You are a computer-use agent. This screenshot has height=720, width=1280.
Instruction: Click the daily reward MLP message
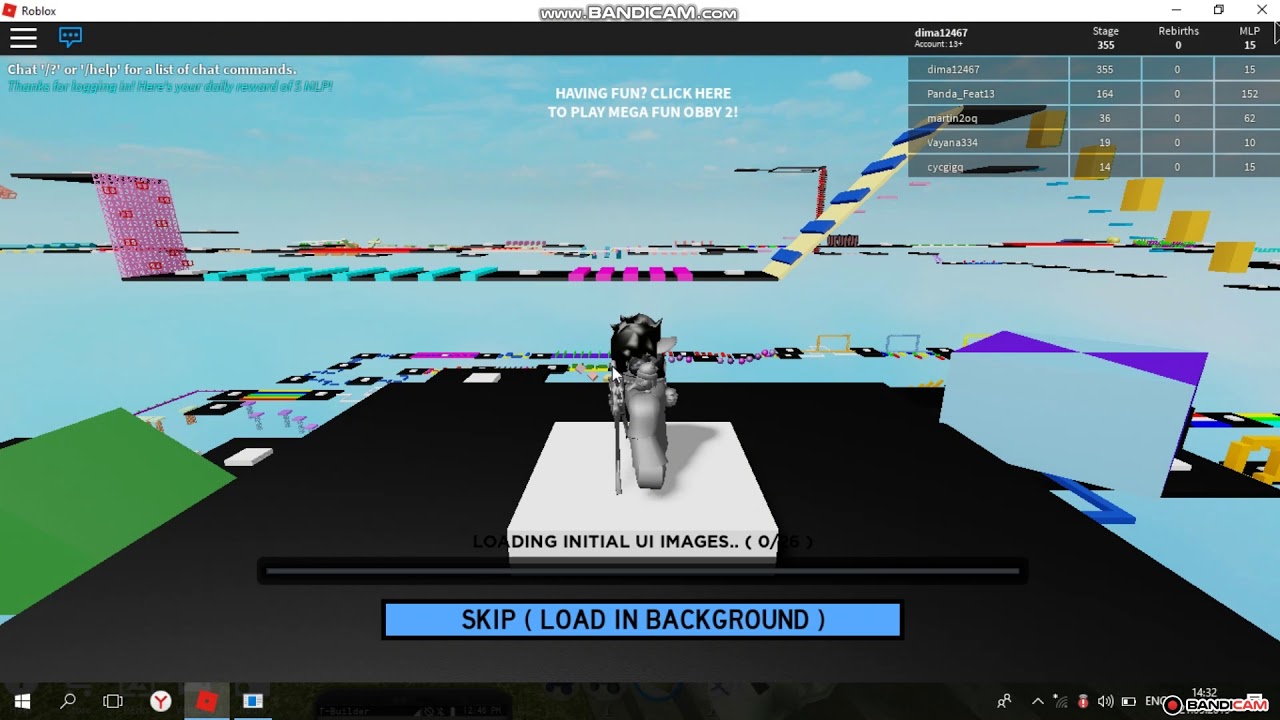point(170,86)
